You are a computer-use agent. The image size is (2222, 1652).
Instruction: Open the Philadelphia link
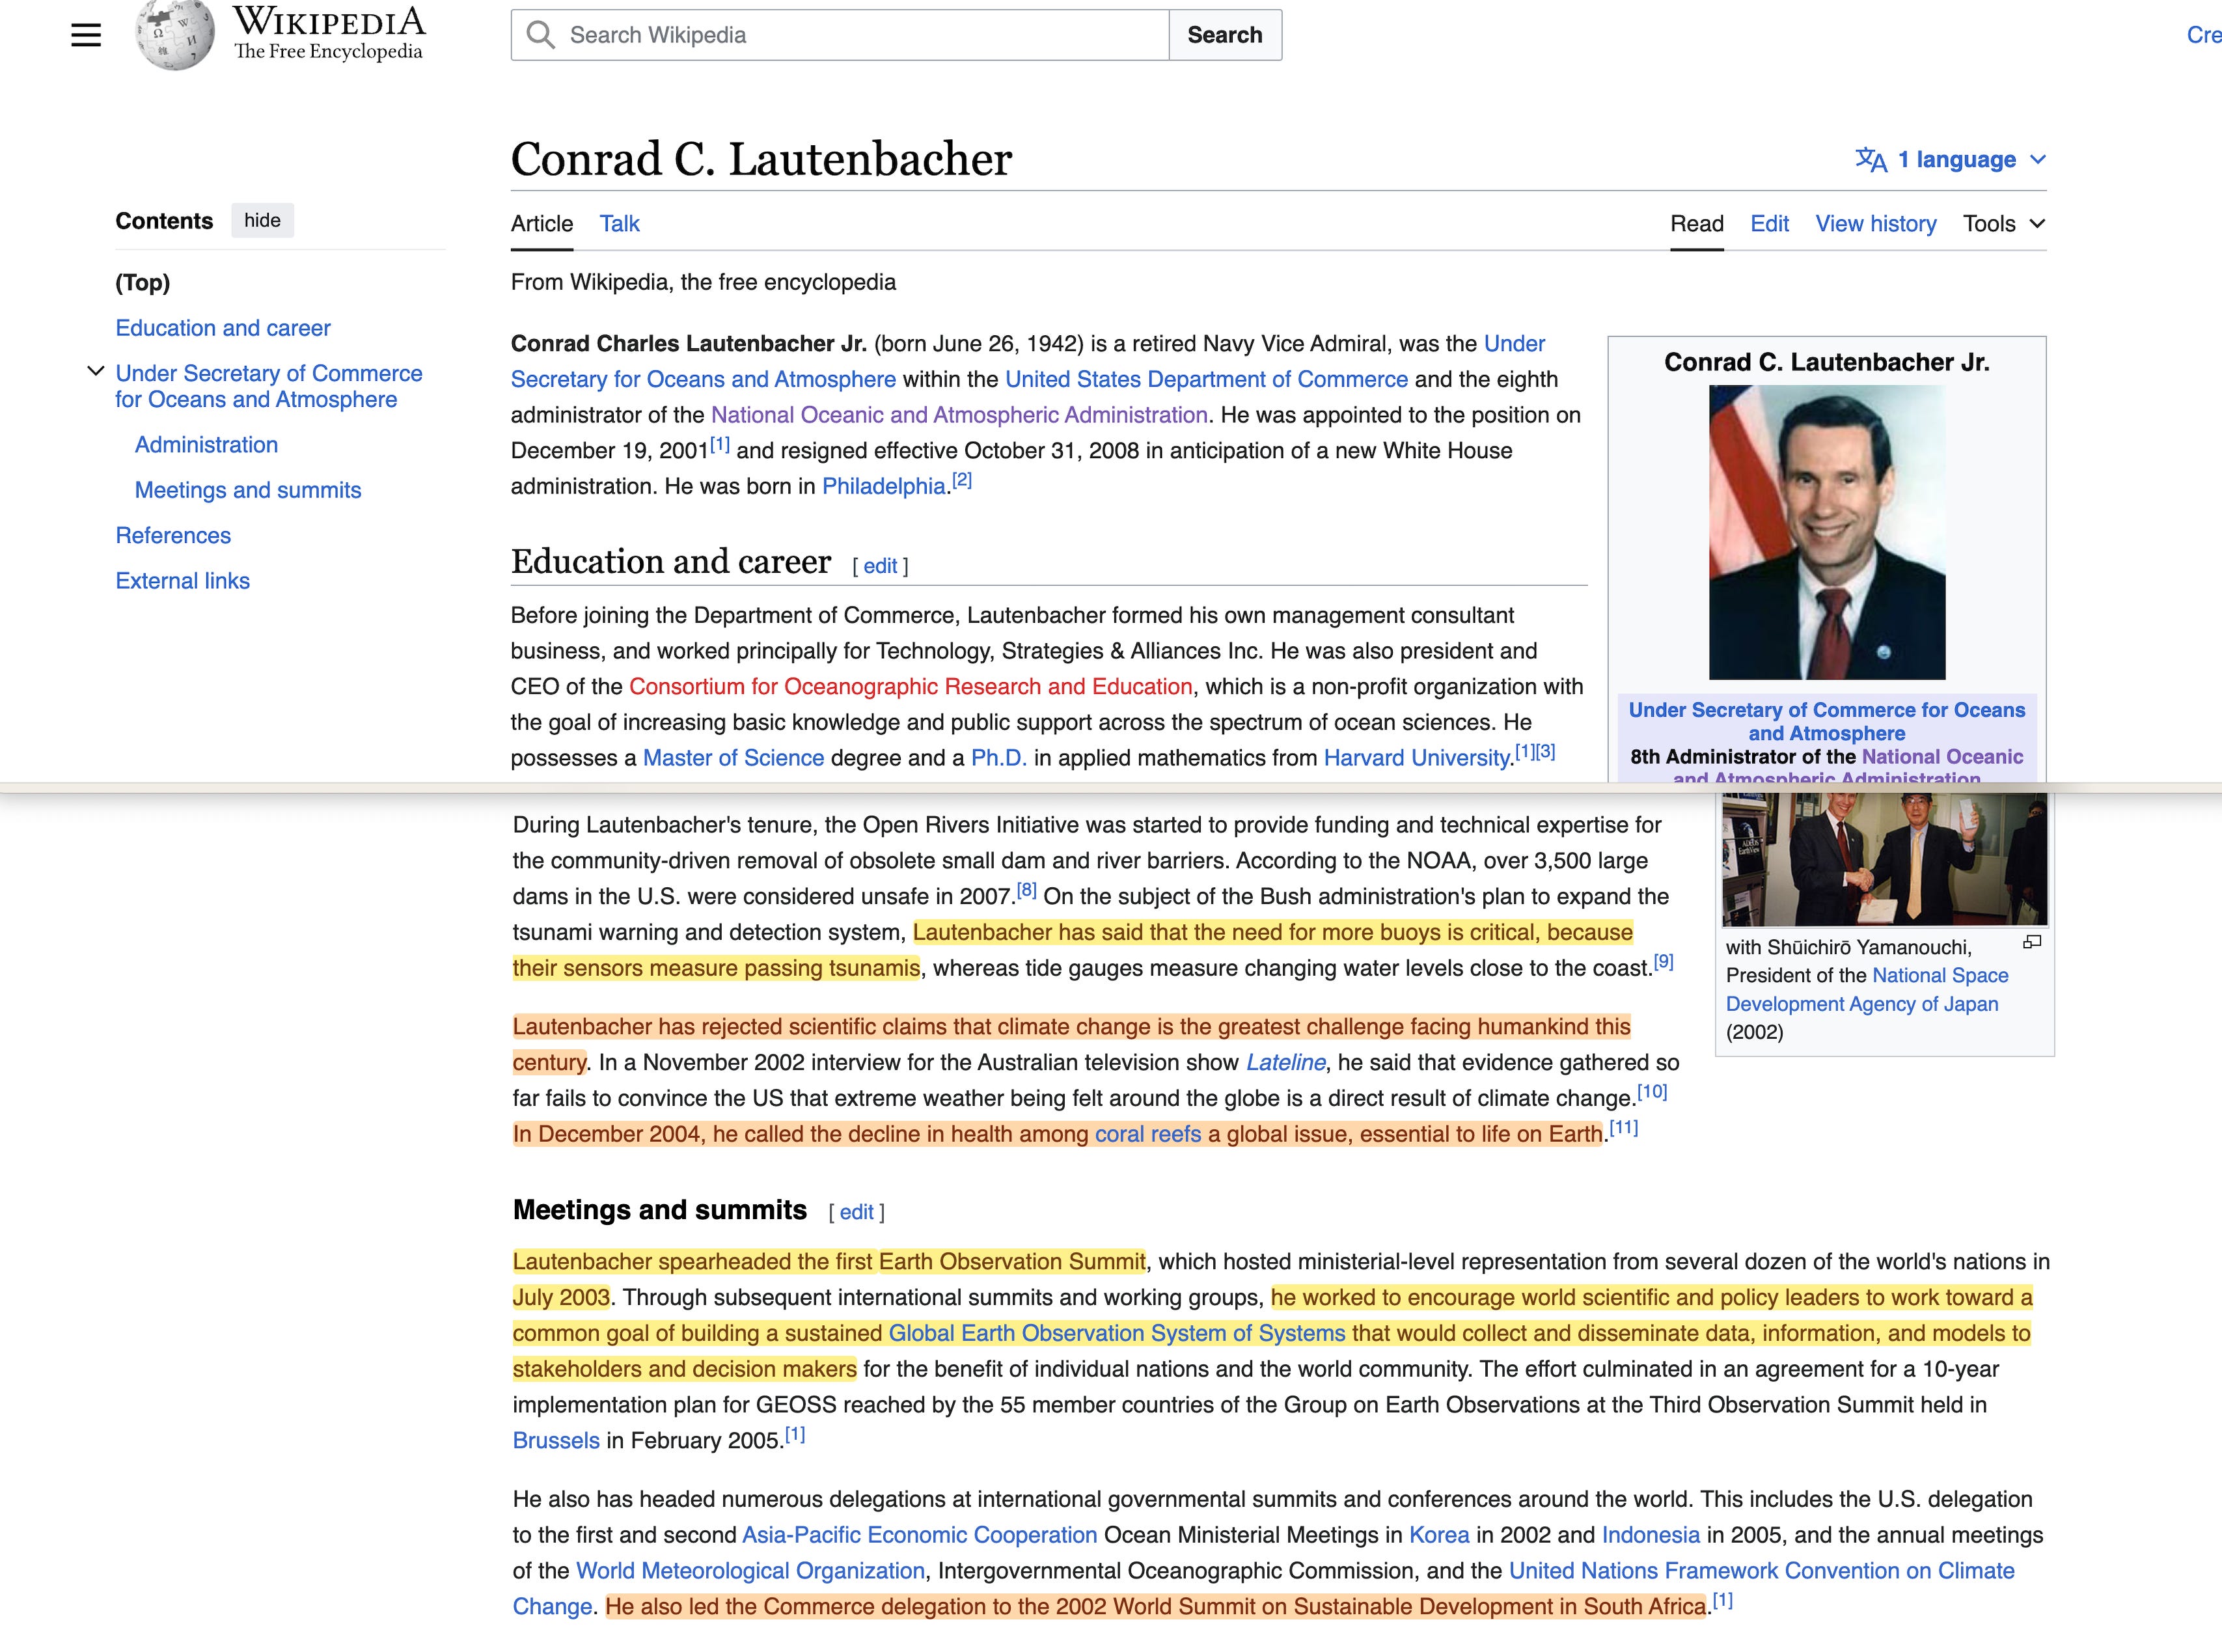884,487
